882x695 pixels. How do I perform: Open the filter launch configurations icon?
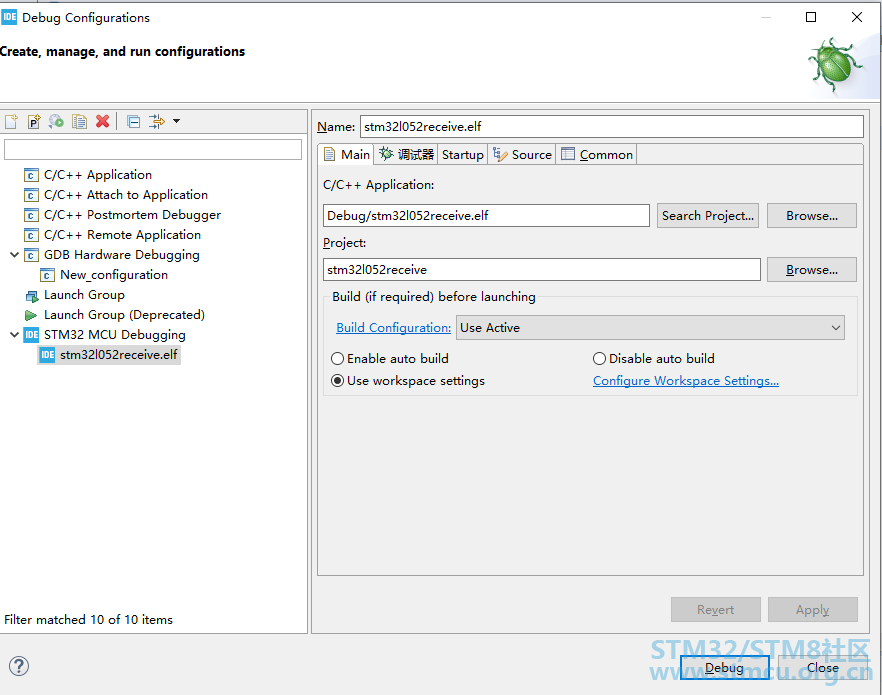[x=157, y=121]
